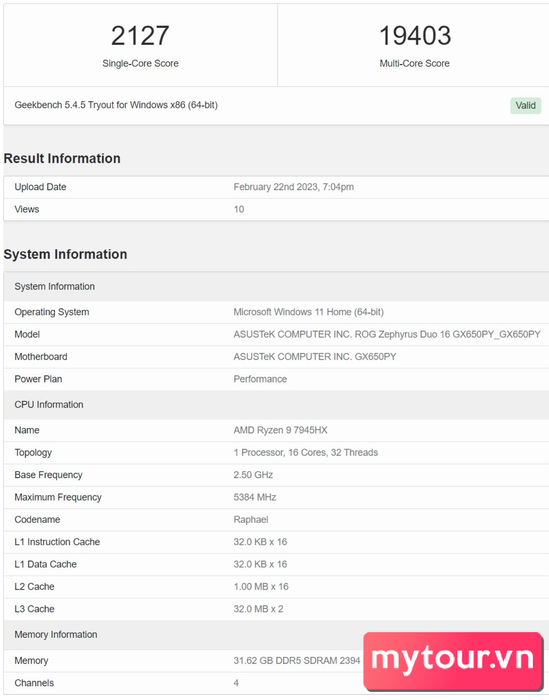This screenshot has width=549, height=700.
Task: Click the CPU Name label
Action: (27, 430)
